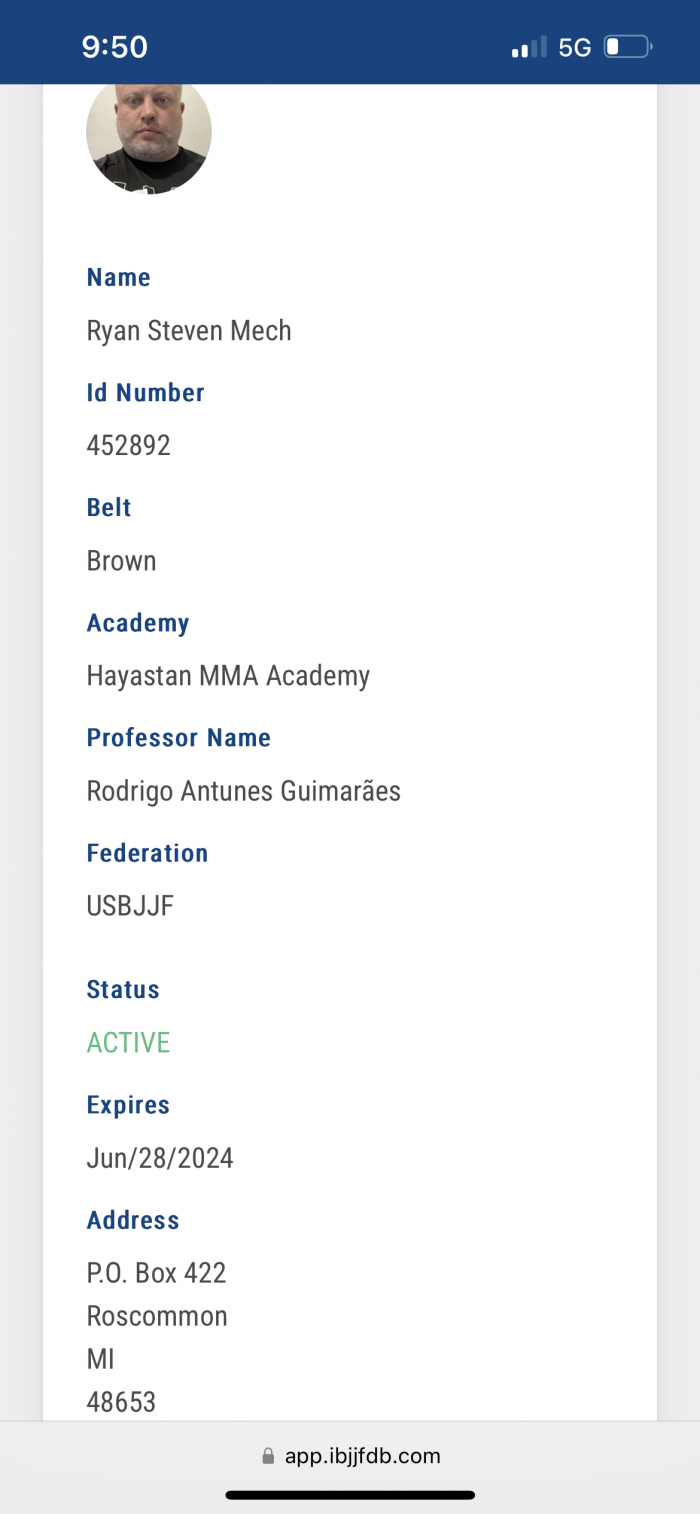The image size is (700, 1514).
Task: Tap the 5G network indicator
Action: pos(575,47)
